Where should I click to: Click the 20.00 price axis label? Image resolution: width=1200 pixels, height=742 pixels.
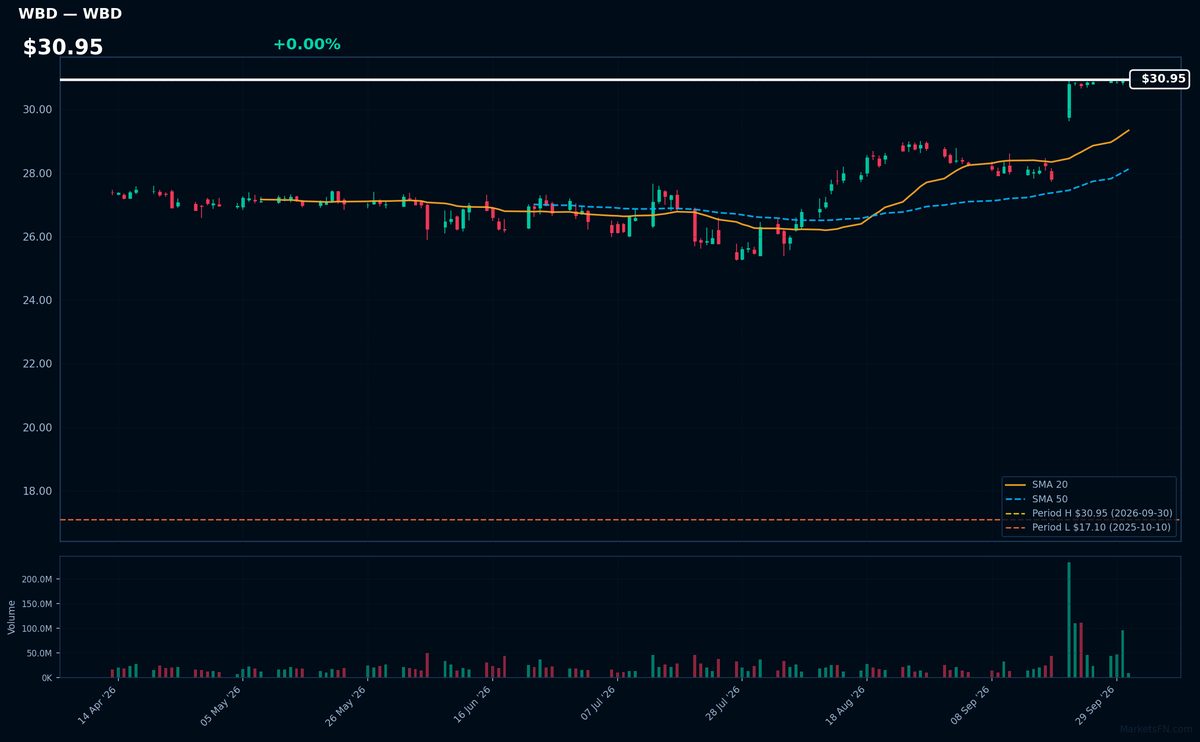click(39, 428)
